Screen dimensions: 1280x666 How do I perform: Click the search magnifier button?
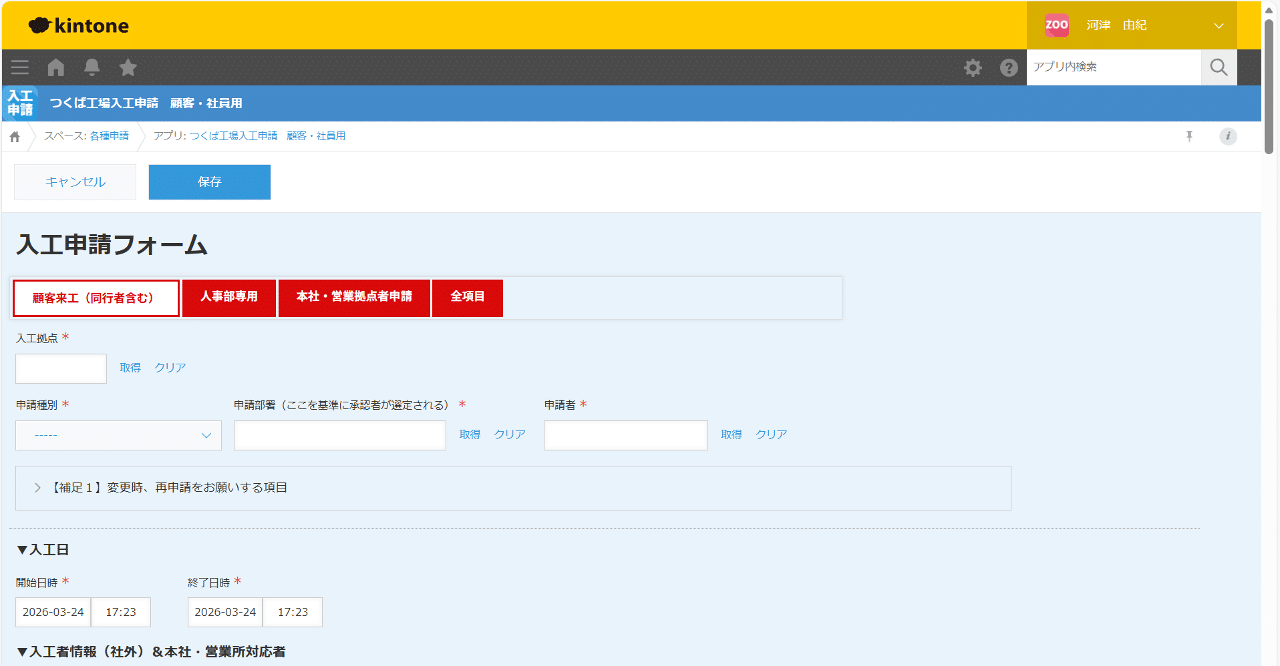(x=1218, y=68)
